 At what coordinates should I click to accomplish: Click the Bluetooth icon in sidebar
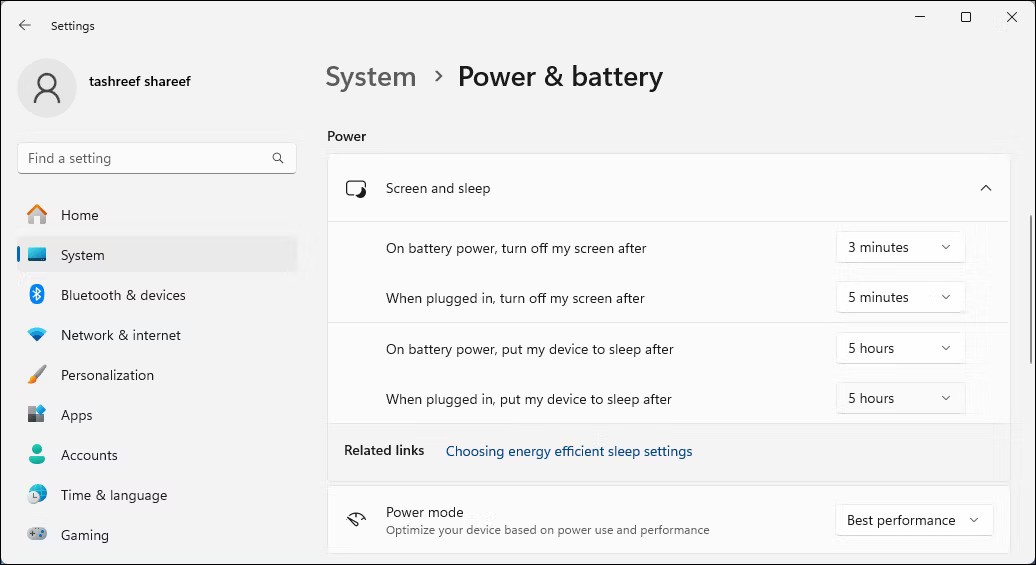click(x=37, y=295)
